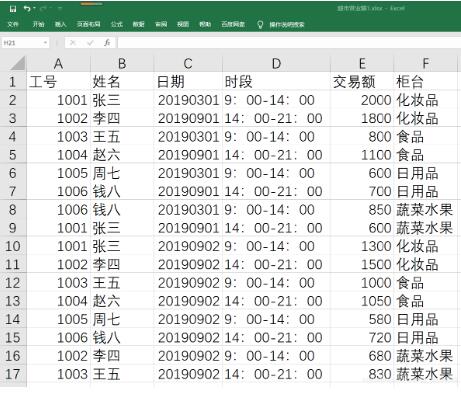This screenshot has width=461, height=396.
Task: Switch to the 数据 ribbon tab
Action: coord(138,24)
